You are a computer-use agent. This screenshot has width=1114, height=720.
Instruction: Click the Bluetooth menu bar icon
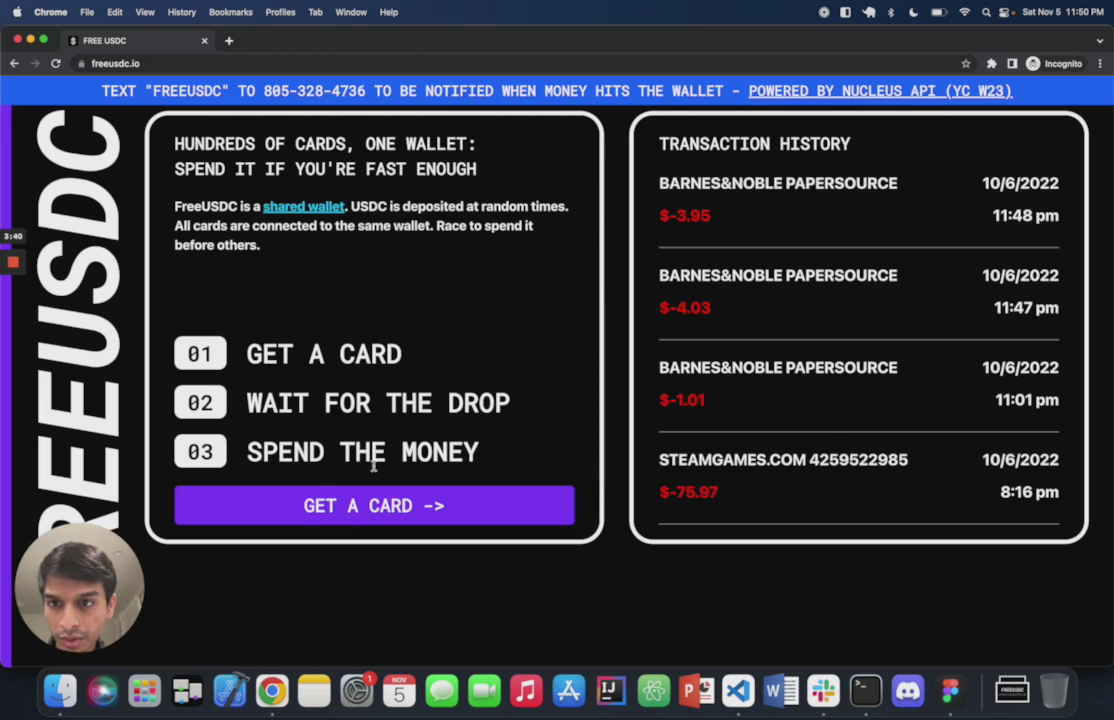pyautogui.click(x=891, y=12)
